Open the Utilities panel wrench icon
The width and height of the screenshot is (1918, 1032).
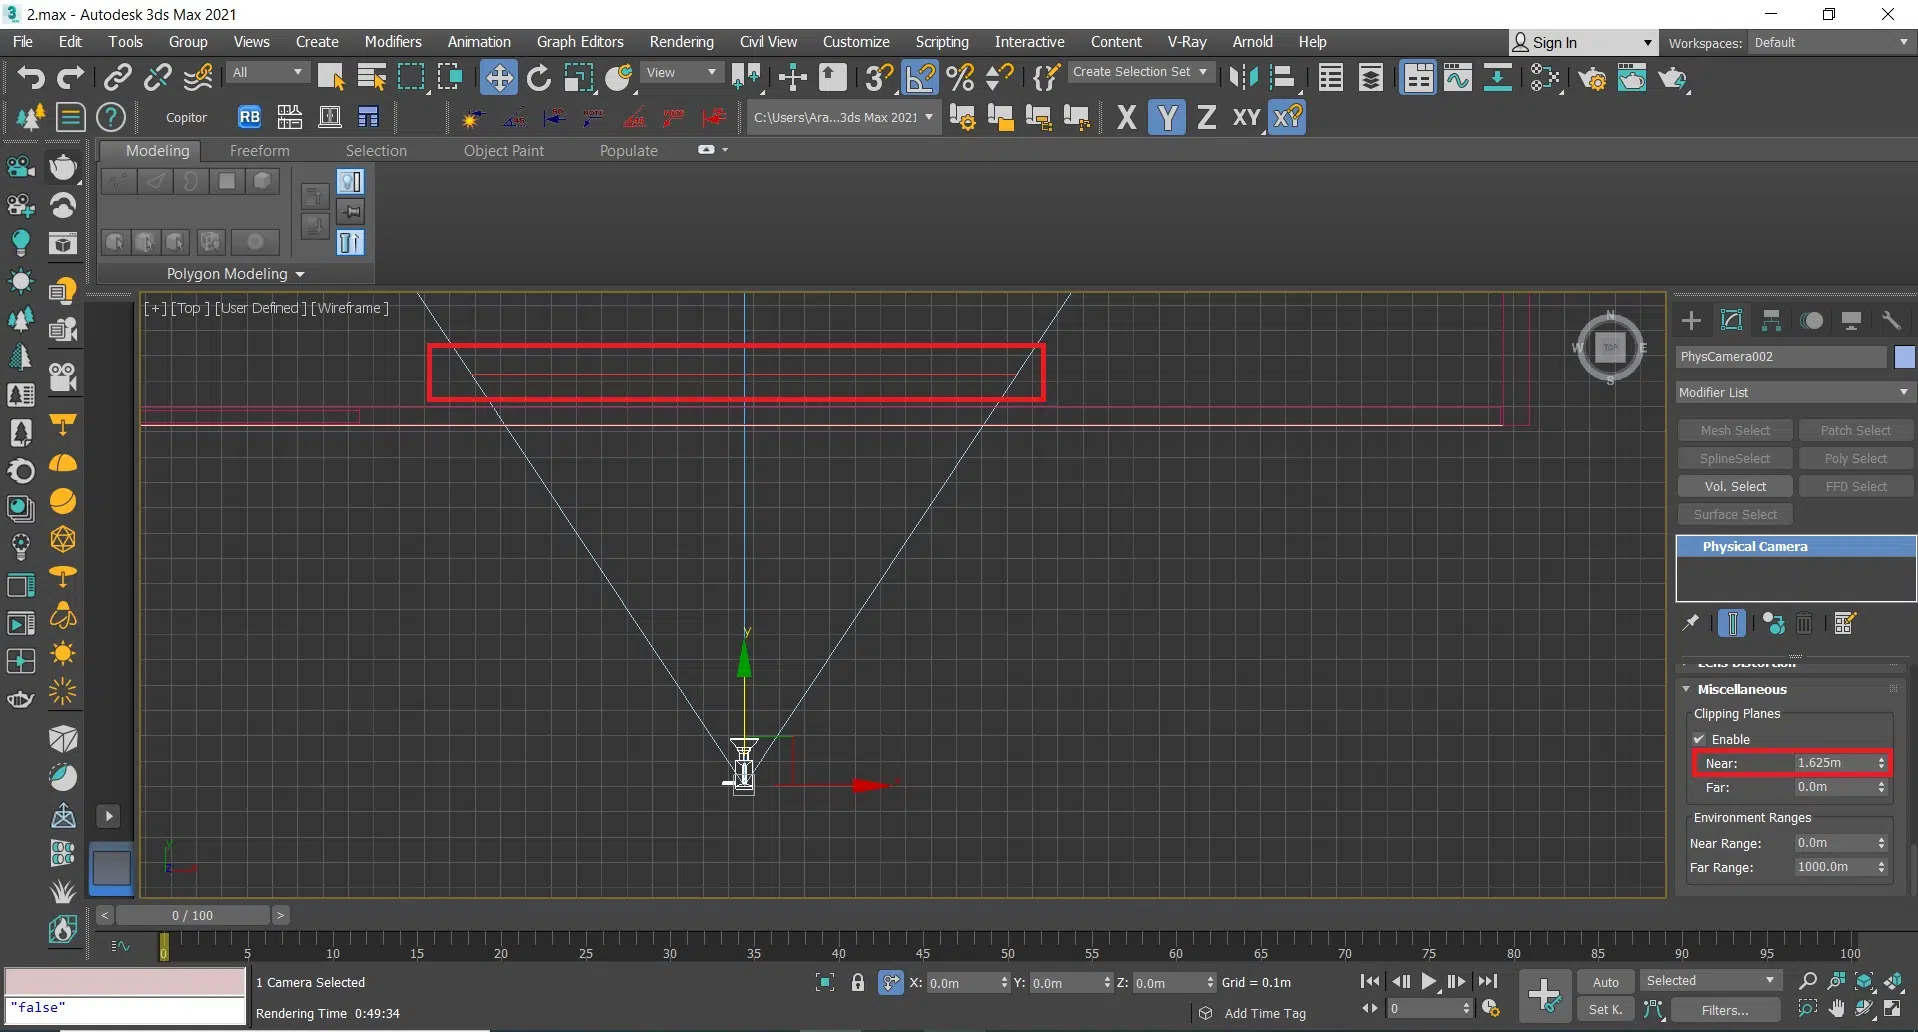click(x=1891, y=320)
